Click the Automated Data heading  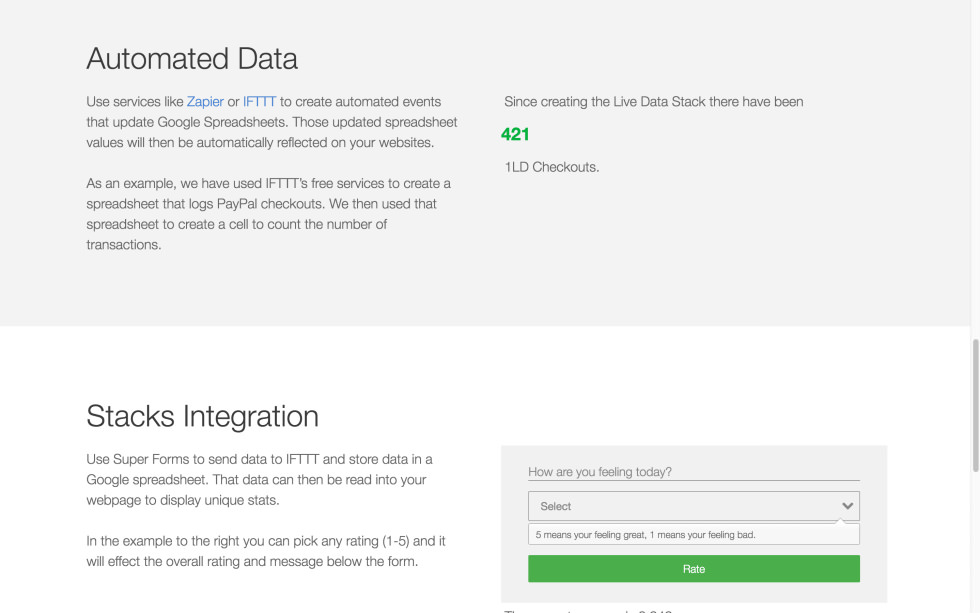click(192, 59)
